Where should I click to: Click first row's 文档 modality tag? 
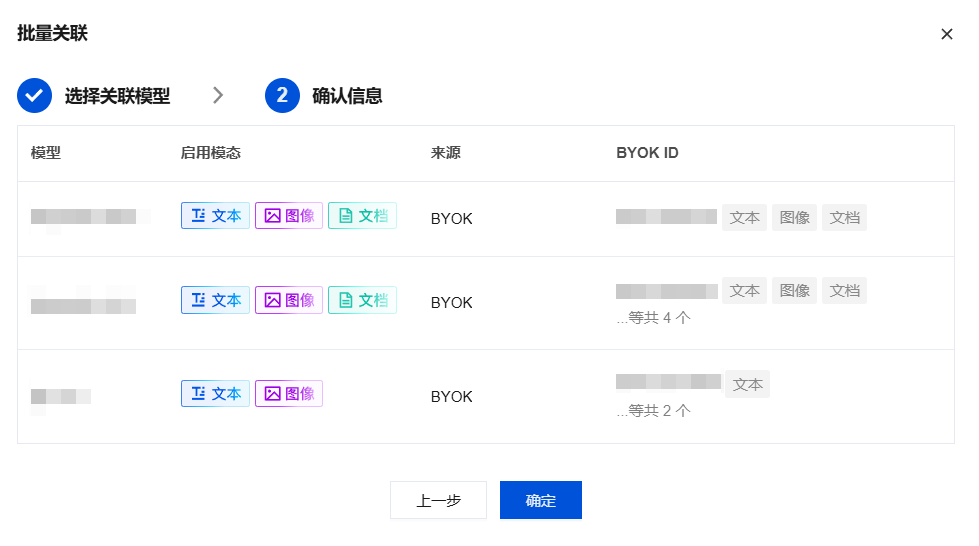click(x=362, y=216)
